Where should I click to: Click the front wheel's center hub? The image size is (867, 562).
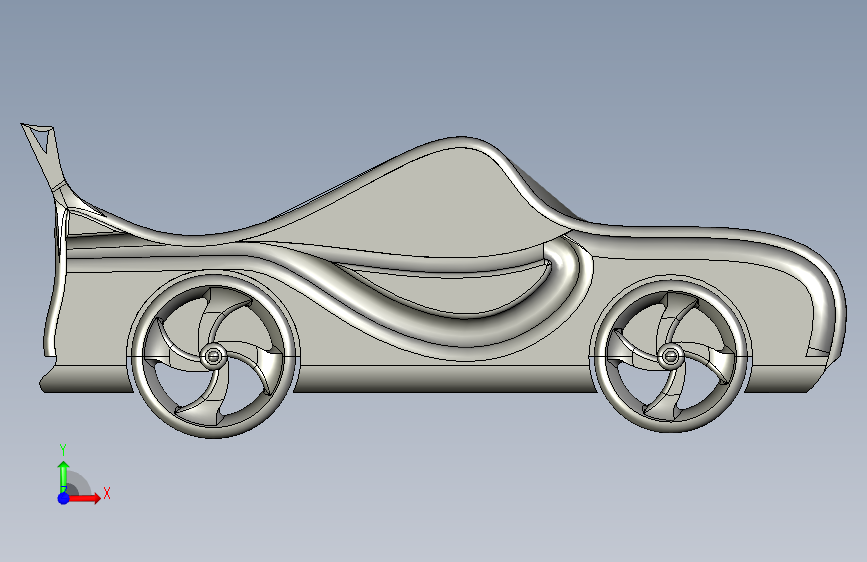[670, 355]
